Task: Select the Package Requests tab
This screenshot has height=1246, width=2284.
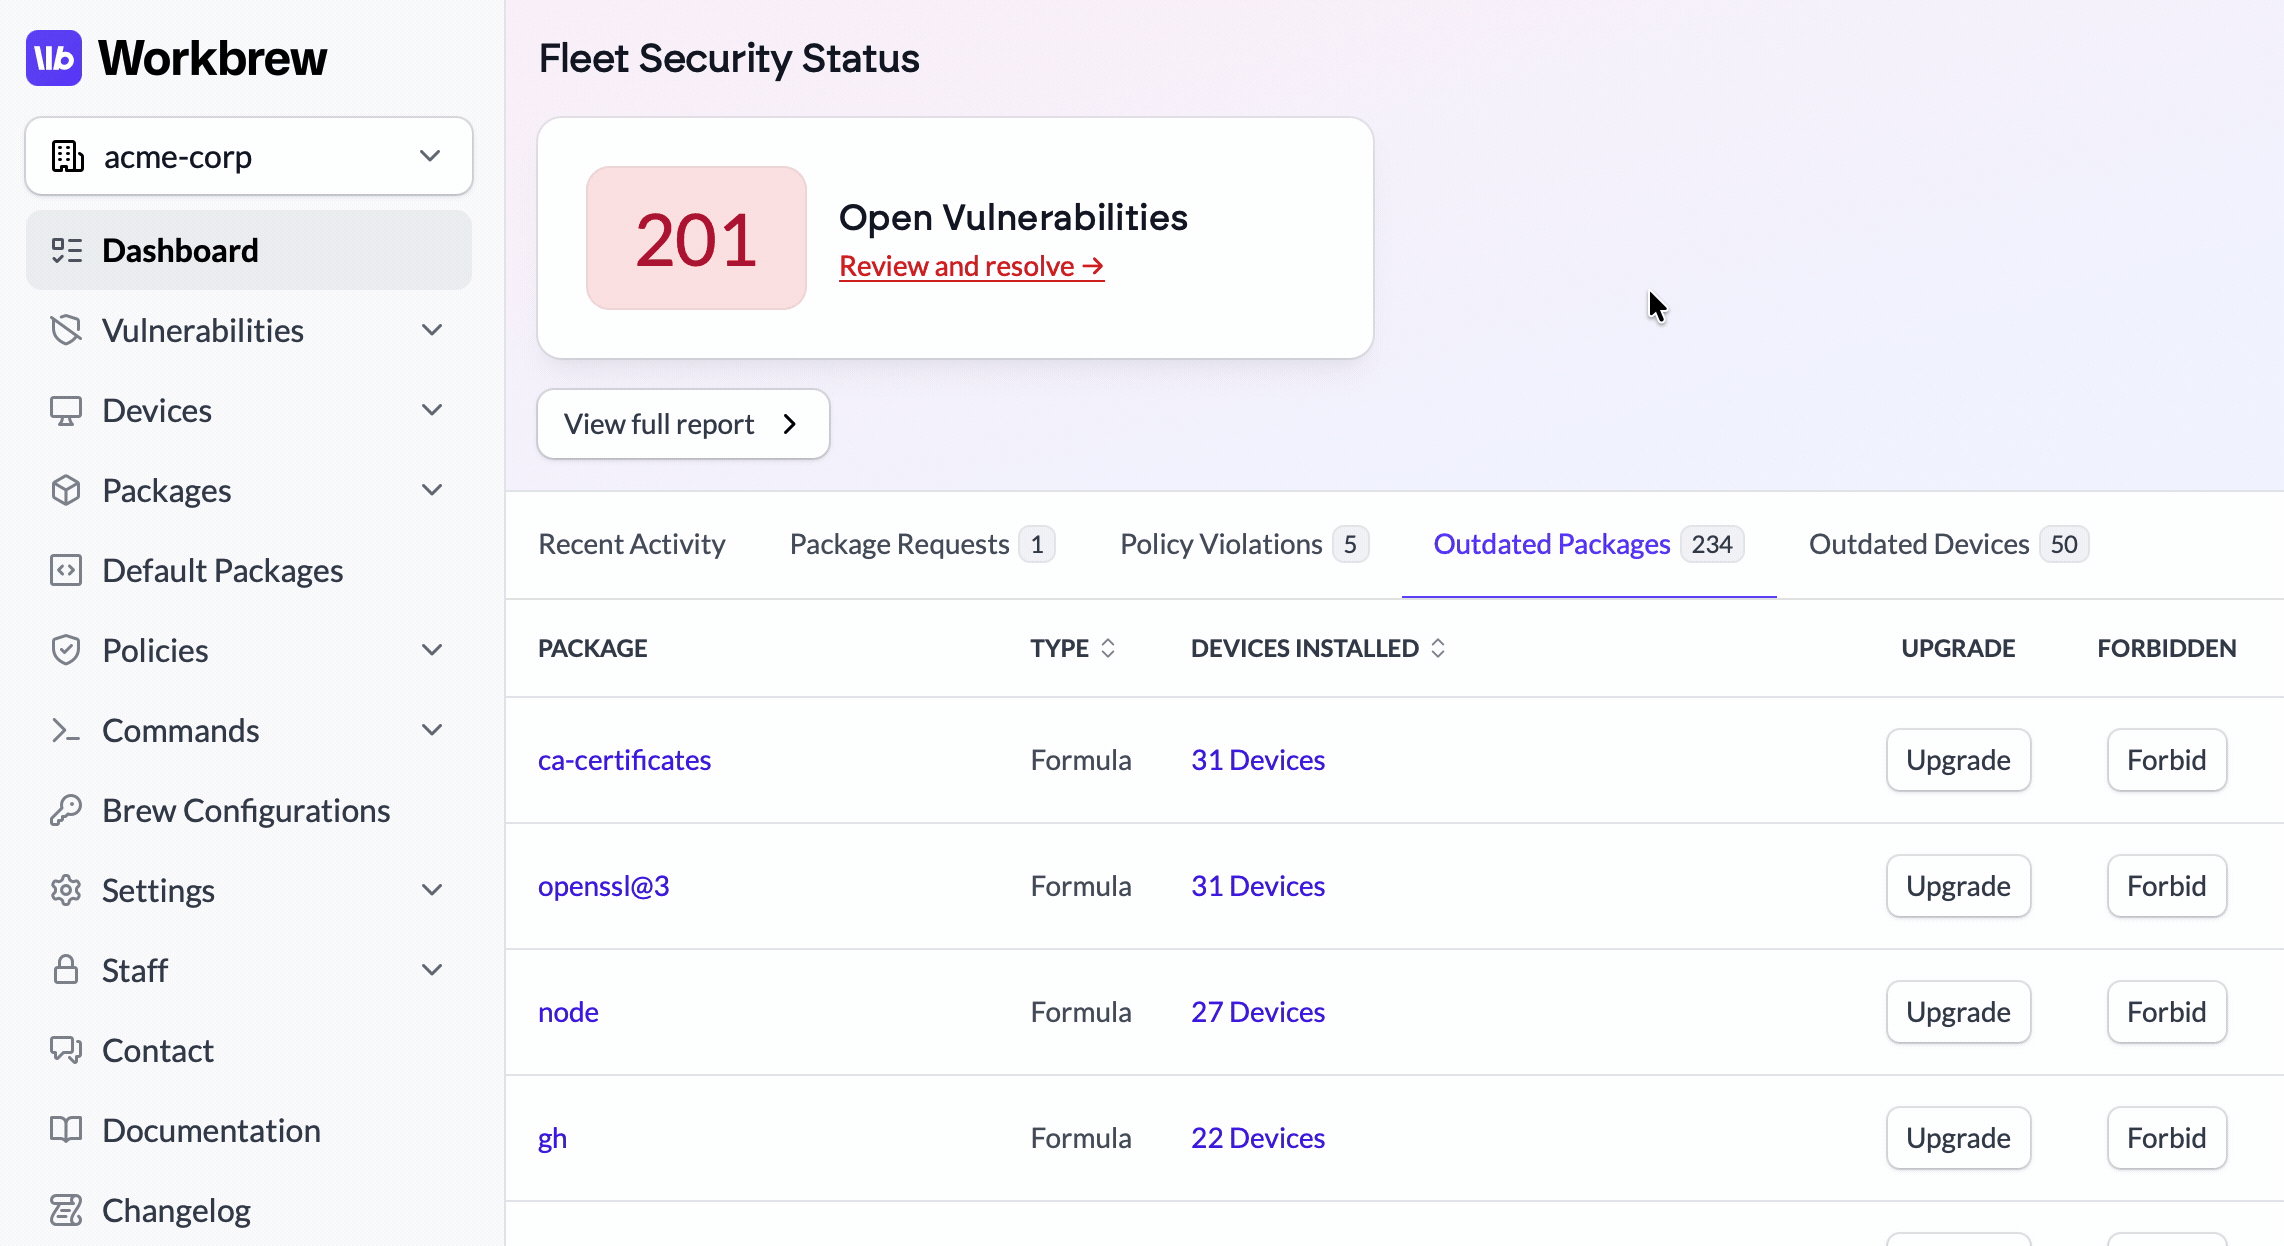Action: point(922,544)
